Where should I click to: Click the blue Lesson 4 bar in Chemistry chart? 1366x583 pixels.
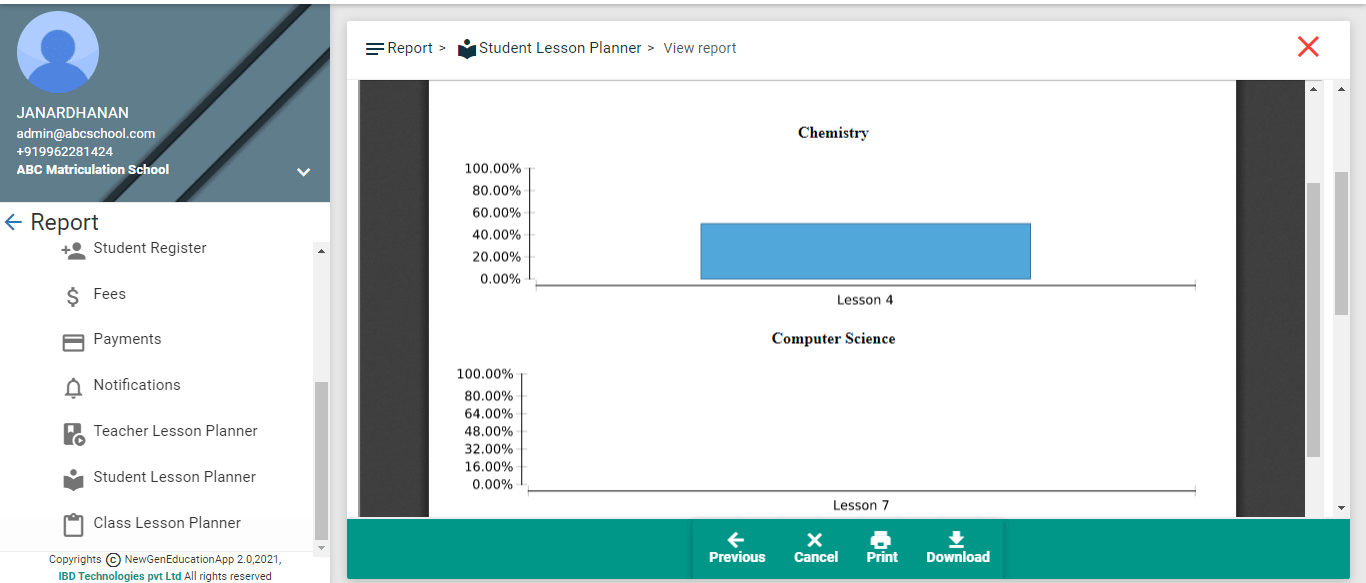click(865, 251)
